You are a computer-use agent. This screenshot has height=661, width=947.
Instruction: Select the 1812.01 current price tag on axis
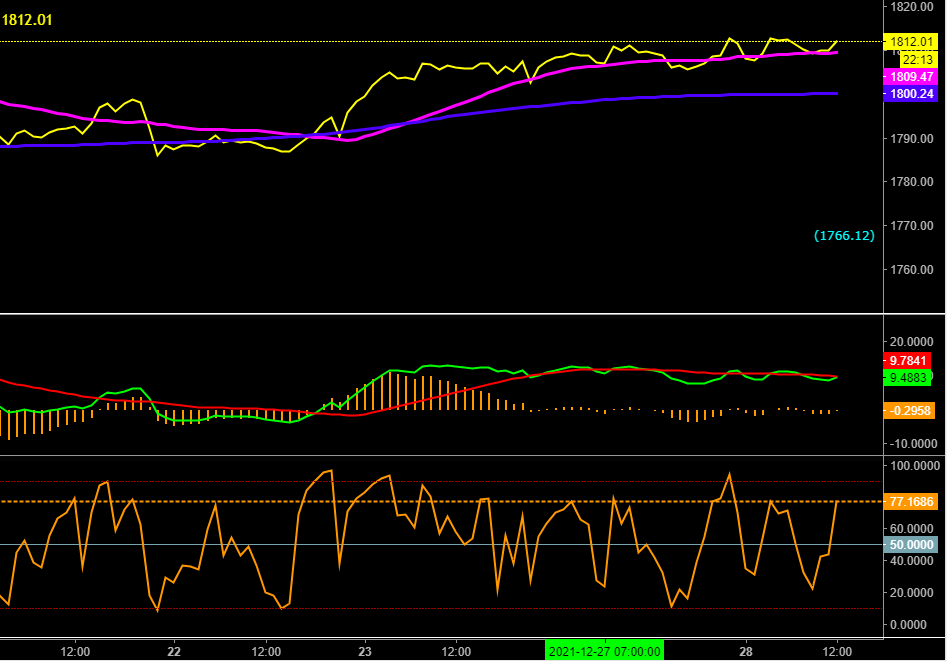tap(910, 42)
